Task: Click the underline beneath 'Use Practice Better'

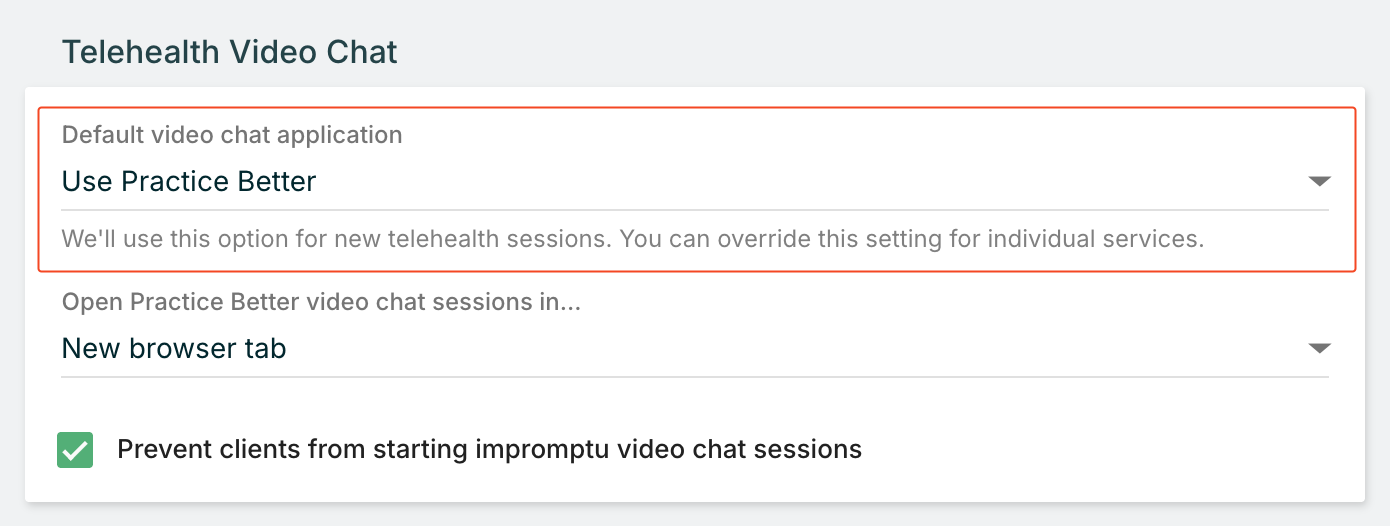Action: click(695, 210)
